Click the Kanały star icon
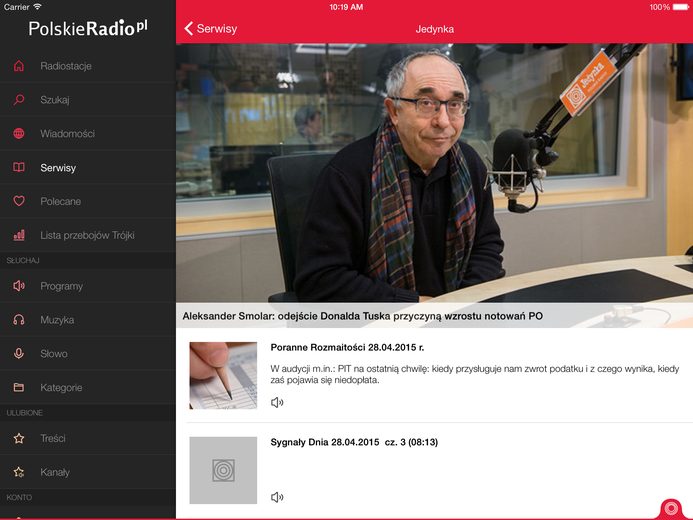The height and width of the screenshot is (520, 693). coord(19,472)
